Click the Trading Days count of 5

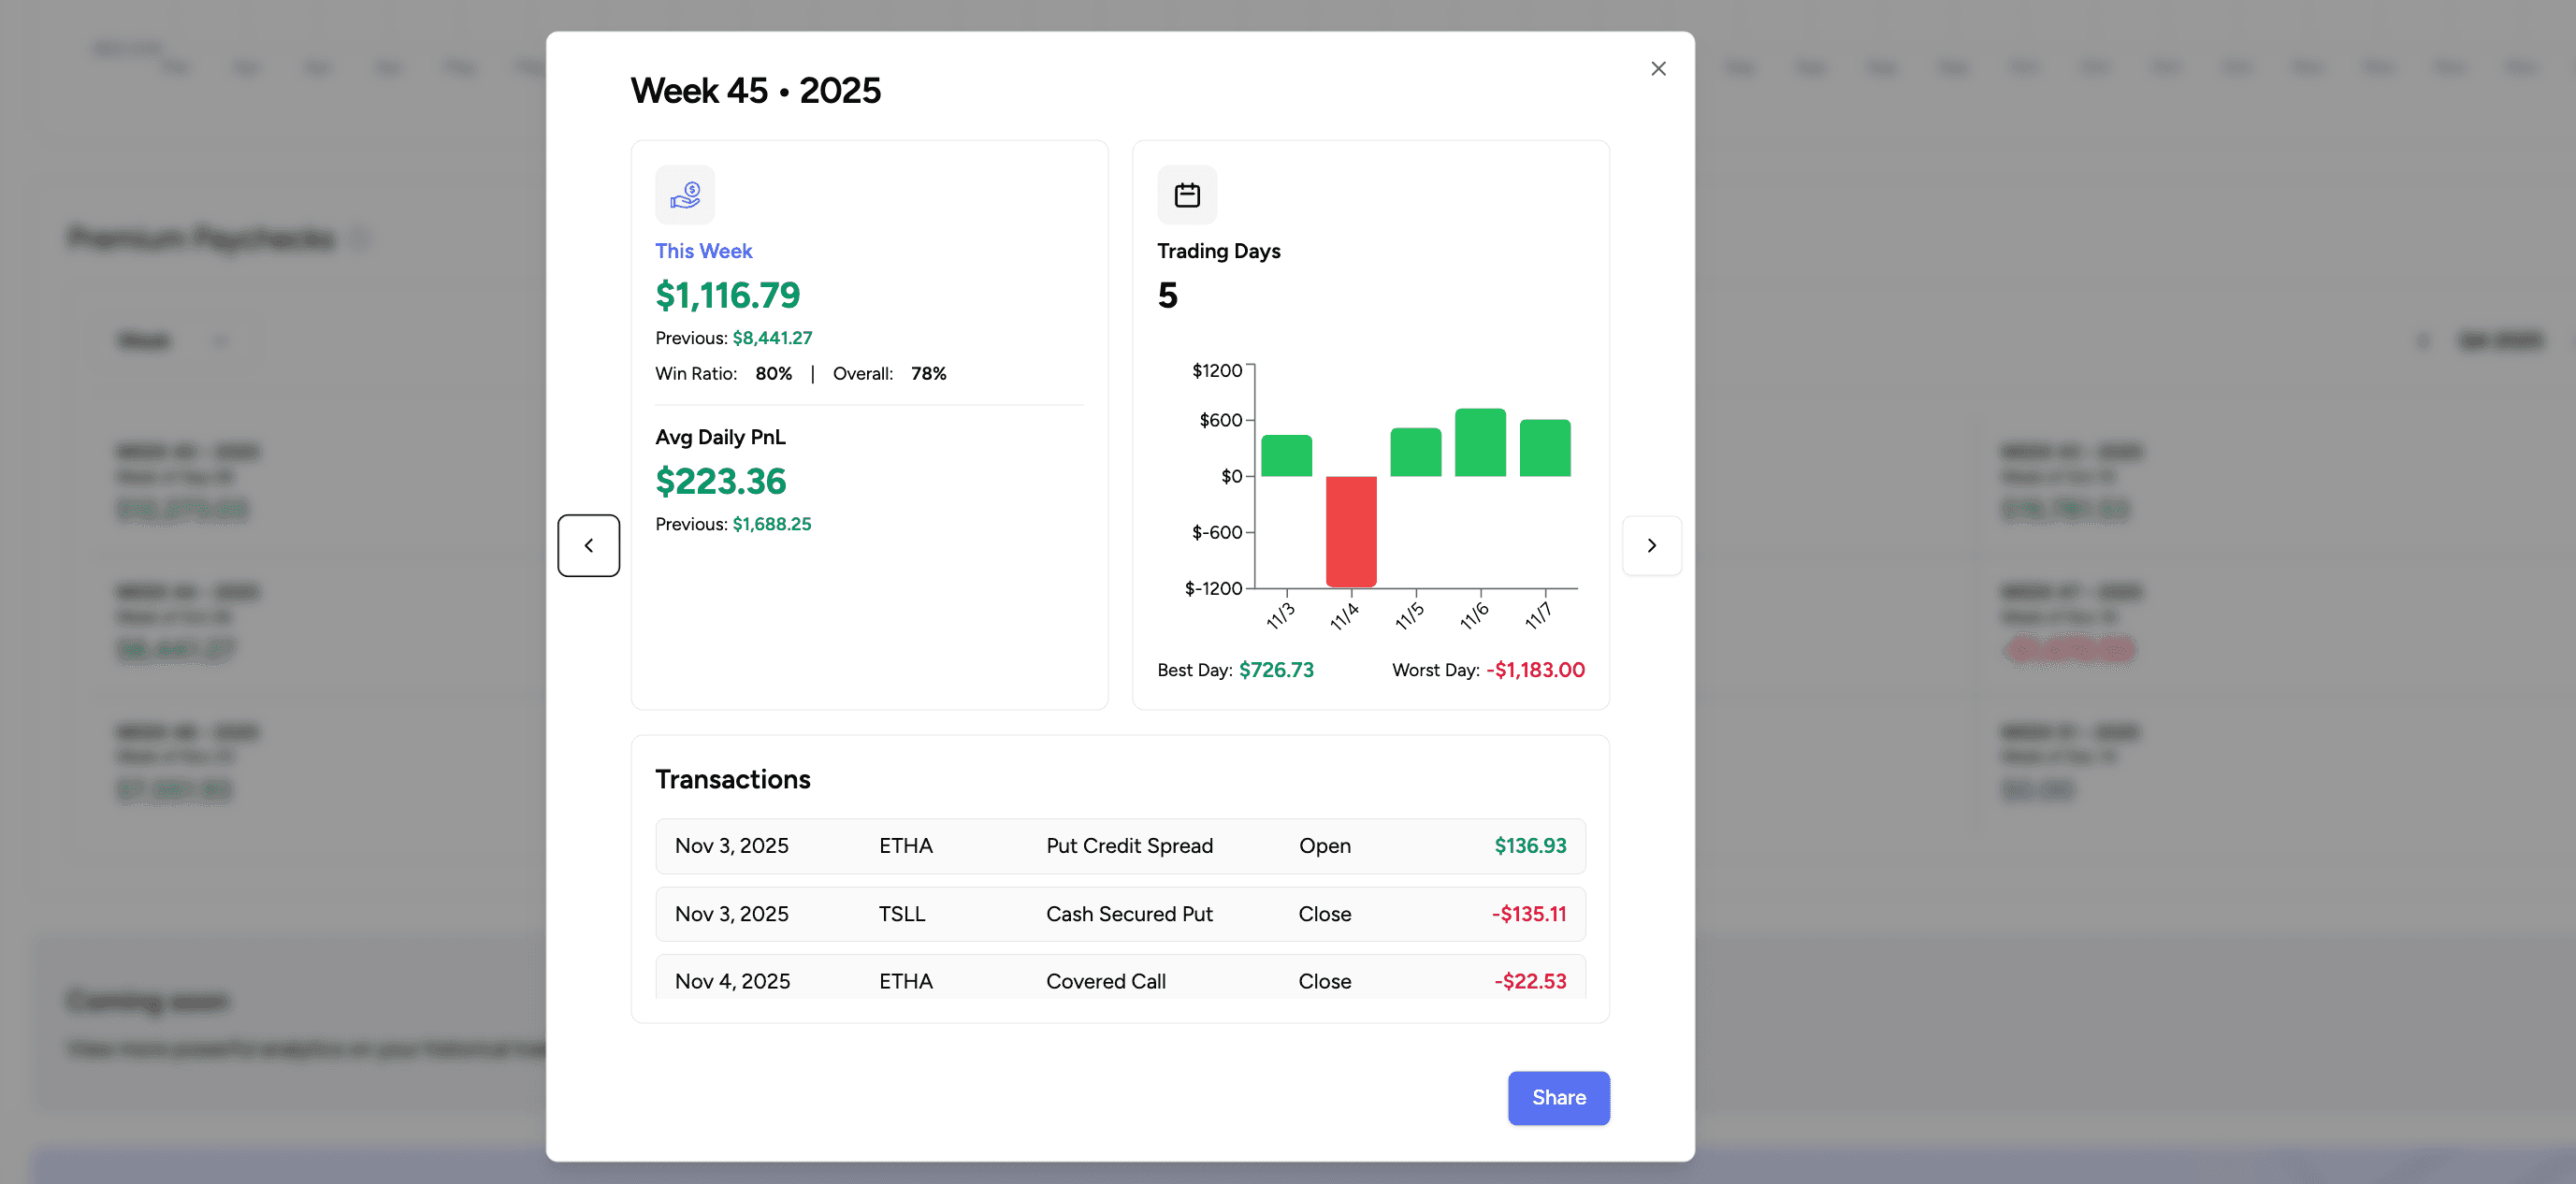pos(1165,296)
